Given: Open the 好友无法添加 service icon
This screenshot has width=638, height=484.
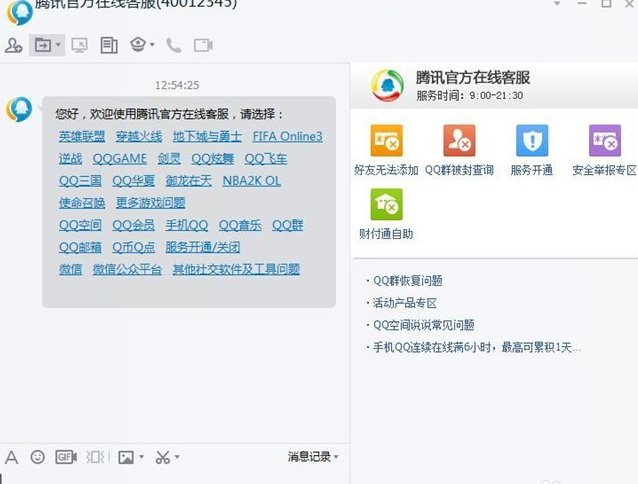Looking at the screenshot, I should click(386, 141).
